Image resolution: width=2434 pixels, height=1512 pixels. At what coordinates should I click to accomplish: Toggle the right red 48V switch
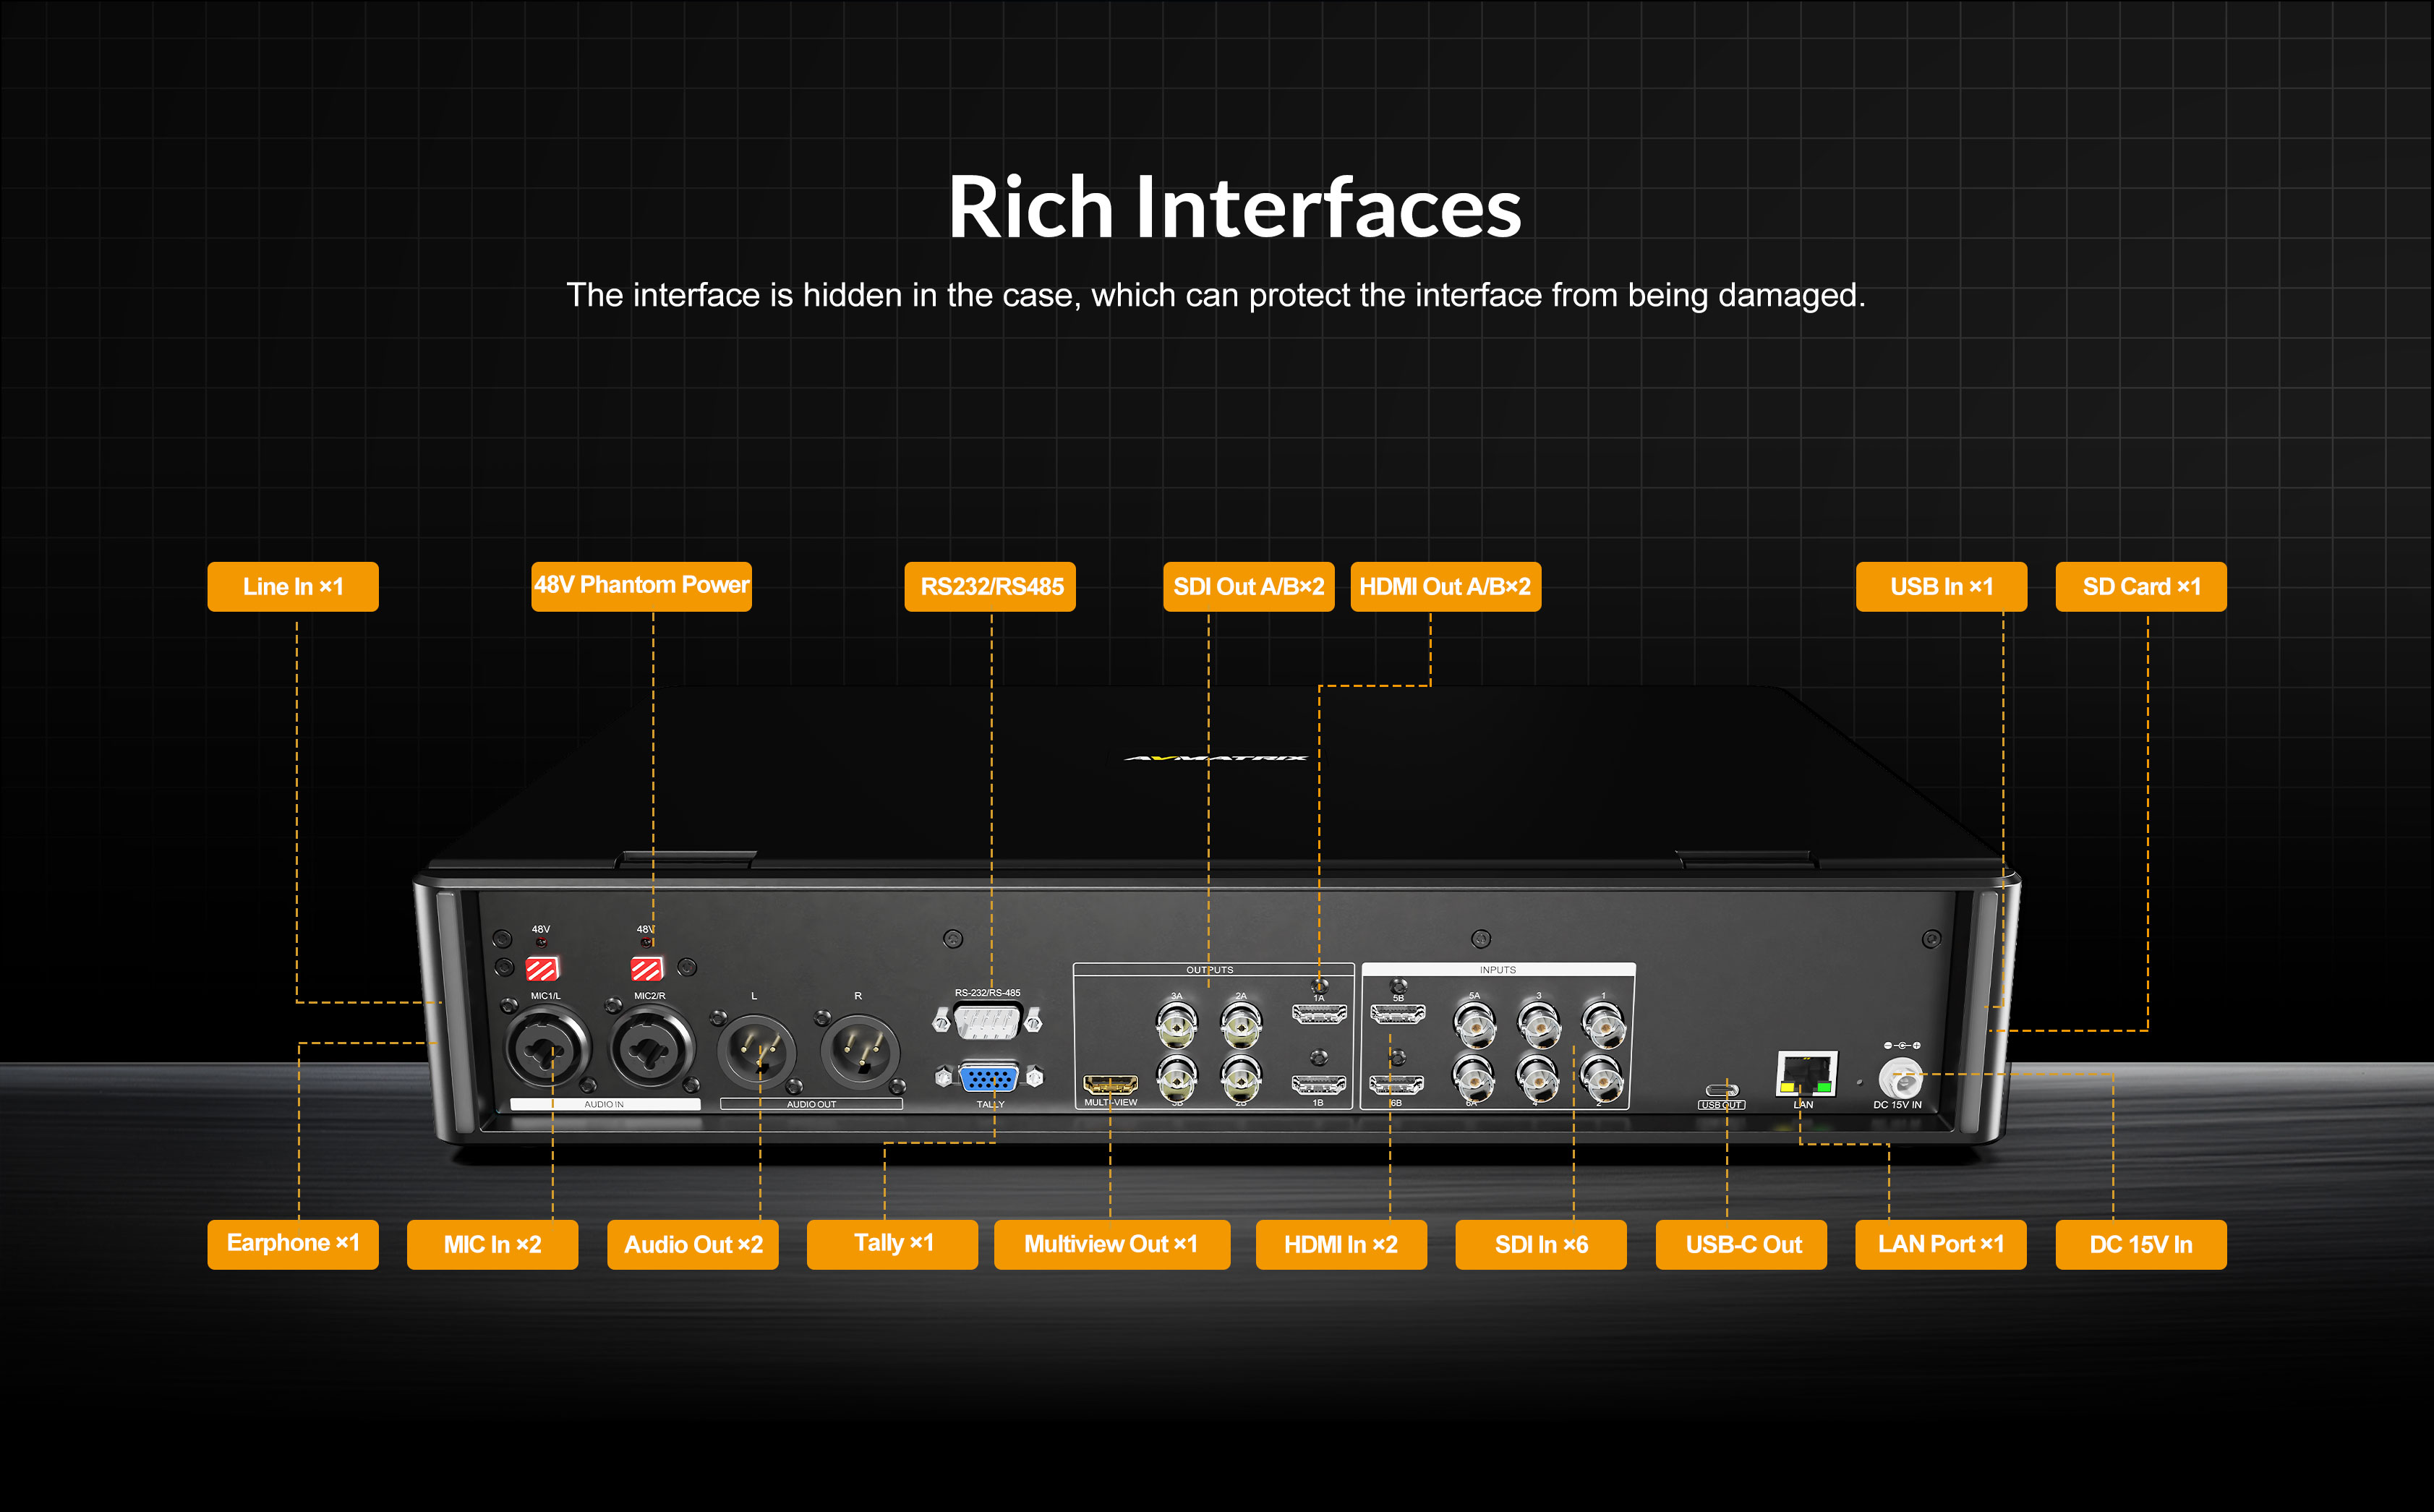(x=647, y=968)
